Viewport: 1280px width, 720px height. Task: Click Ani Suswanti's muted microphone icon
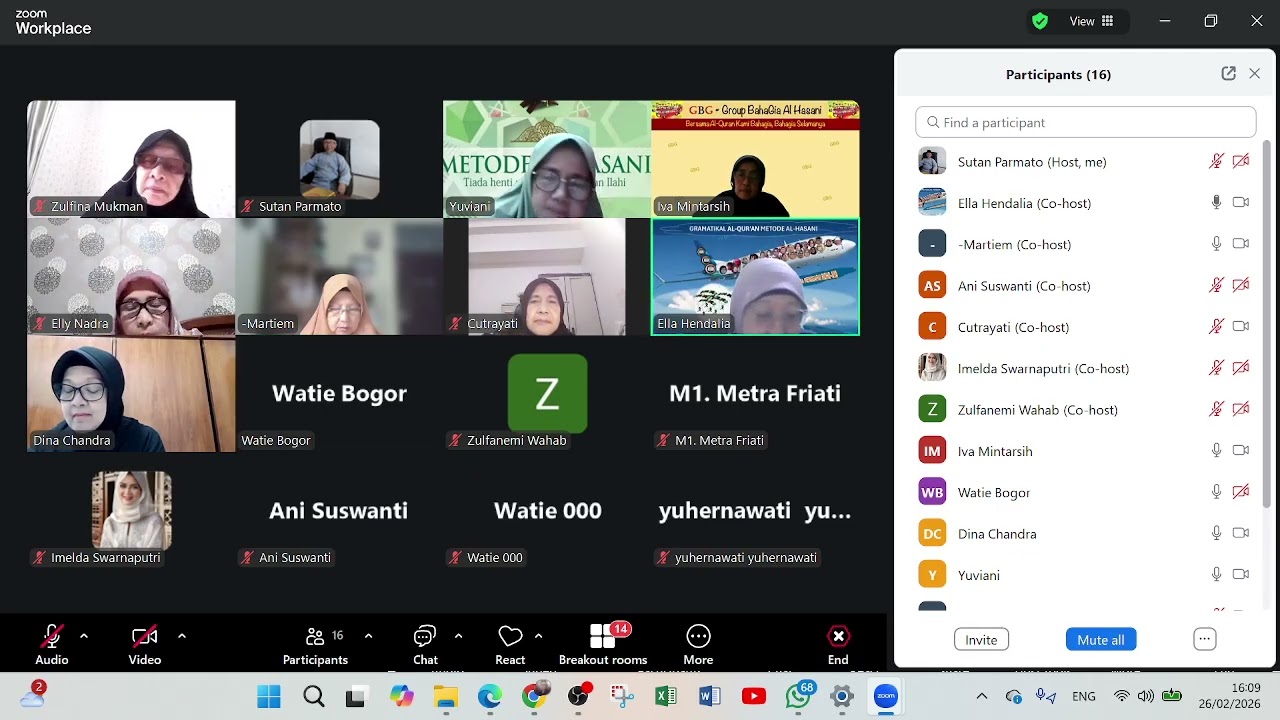[x=1216, y=285]
